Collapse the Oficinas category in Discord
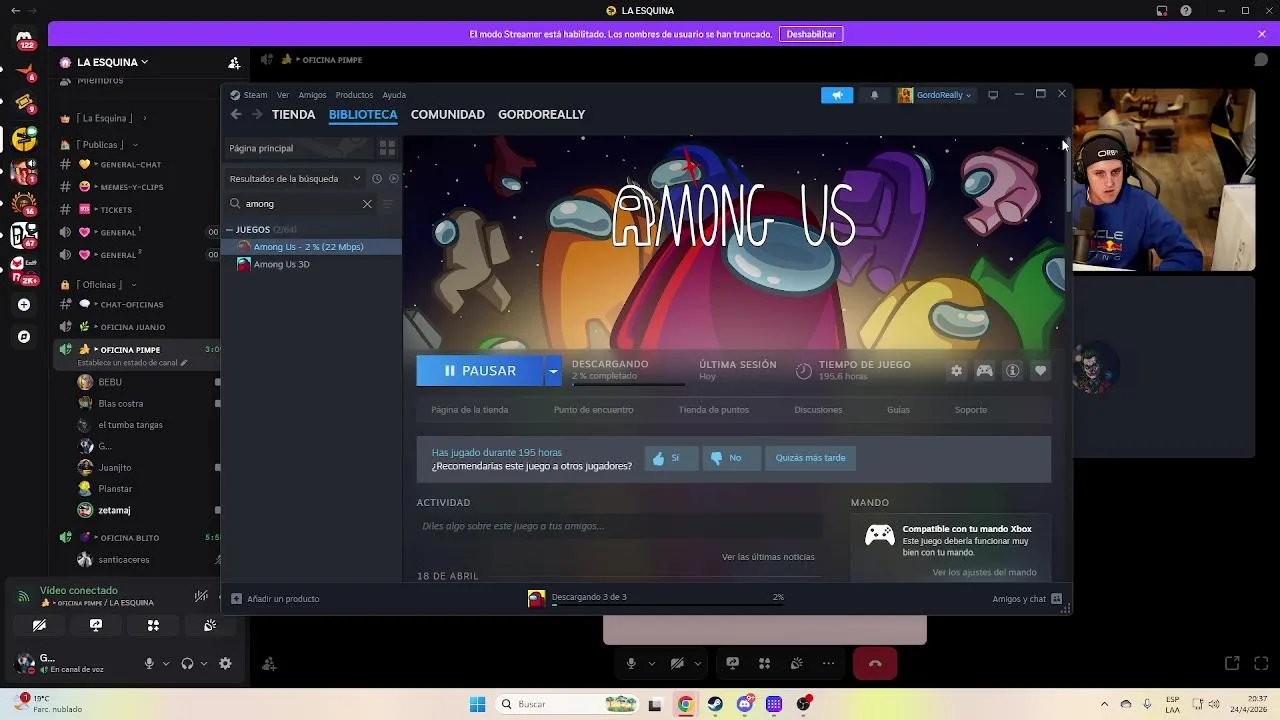 point(100,284)
